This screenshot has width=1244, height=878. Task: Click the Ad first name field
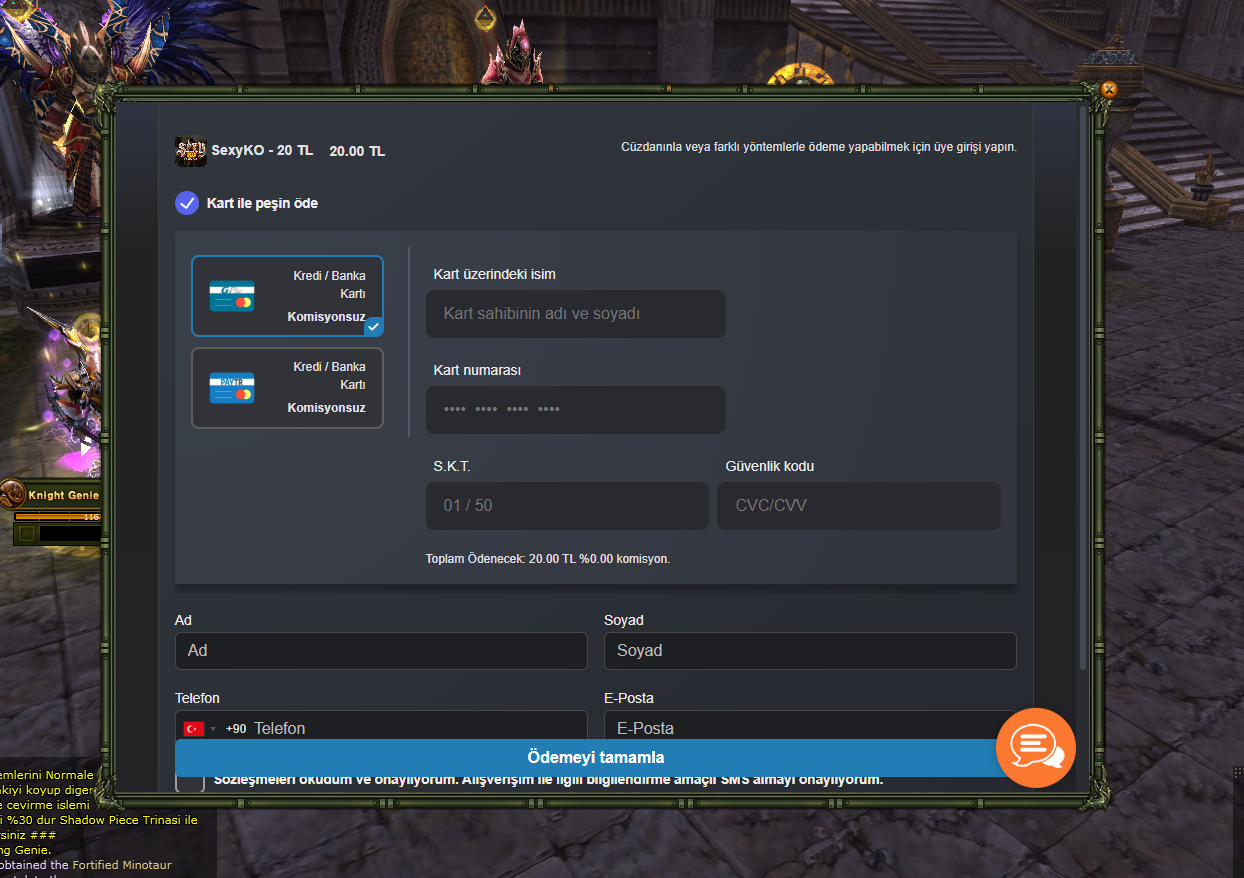coord(381,651)
